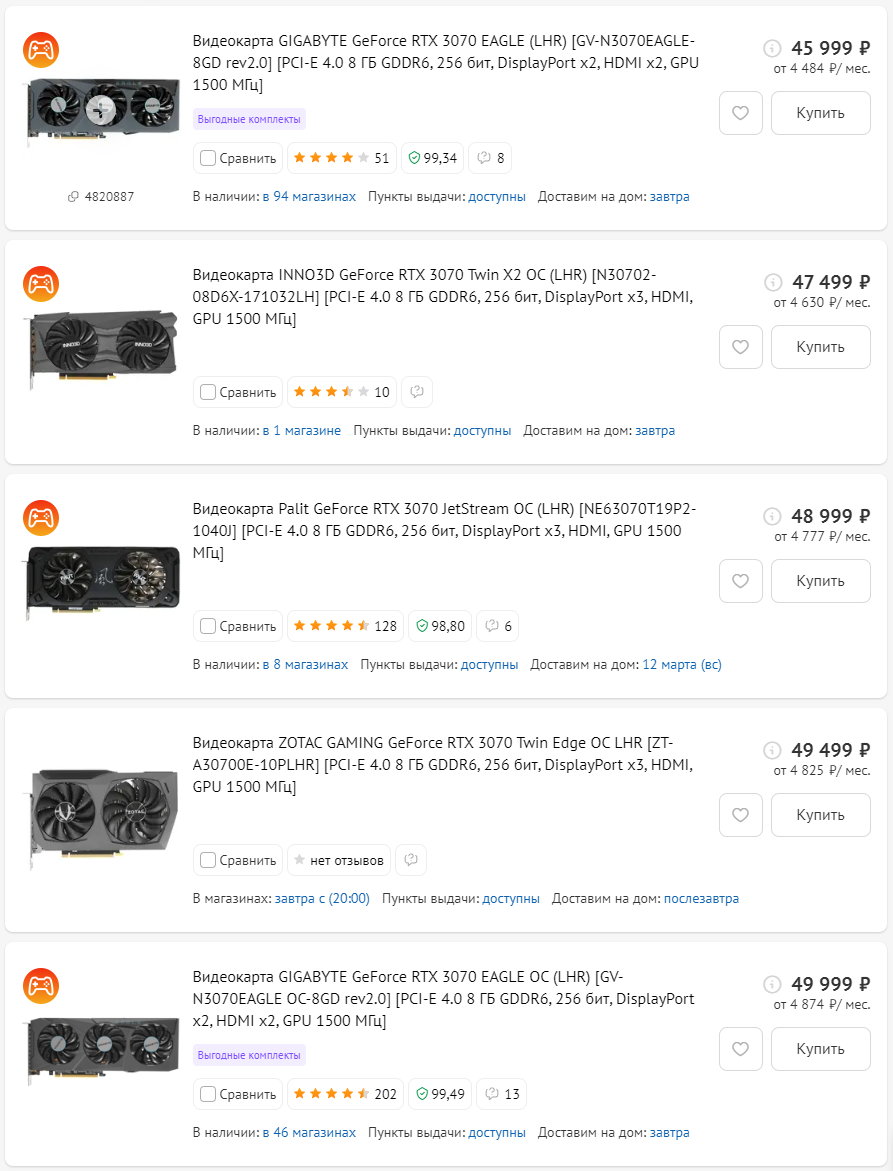Add GIGABYTE RTX 3070 EAGLE (non-OC) to wishlist
Image resolution: width=893 pixels, height=1171 pixels.
pos(741,113)
